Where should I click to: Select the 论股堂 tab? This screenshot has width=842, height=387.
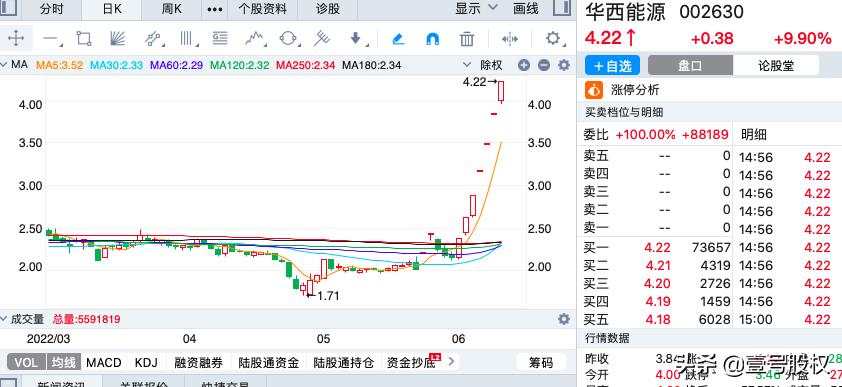pyautogui.click(x=775, y=66)
